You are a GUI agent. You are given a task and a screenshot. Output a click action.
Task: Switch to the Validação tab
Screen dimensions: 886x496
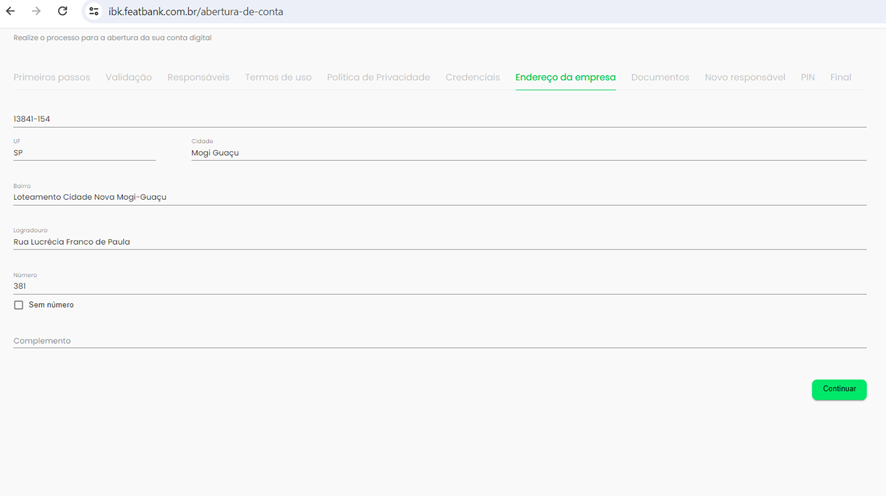(x=128, y=77)
